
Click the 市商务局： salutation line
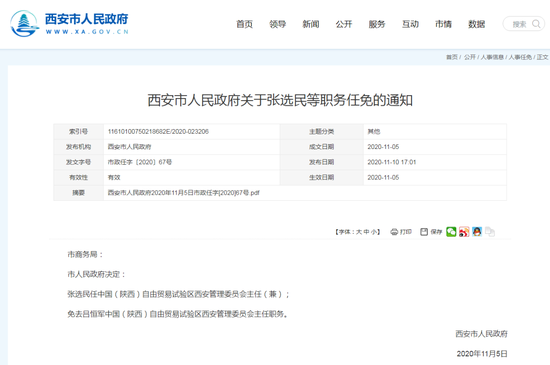[x=86, y=254]
